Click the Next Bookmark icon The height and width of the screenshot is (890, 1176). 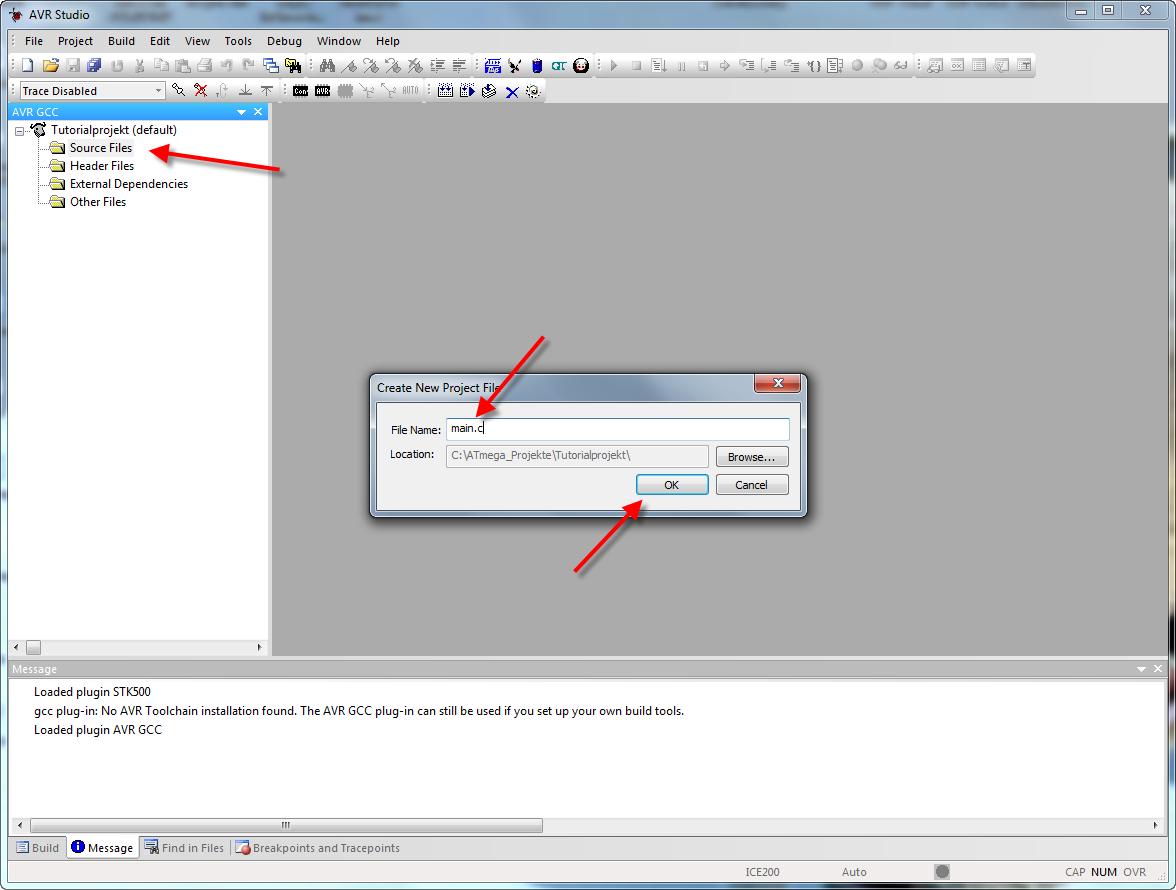click(x=370, y=66)
